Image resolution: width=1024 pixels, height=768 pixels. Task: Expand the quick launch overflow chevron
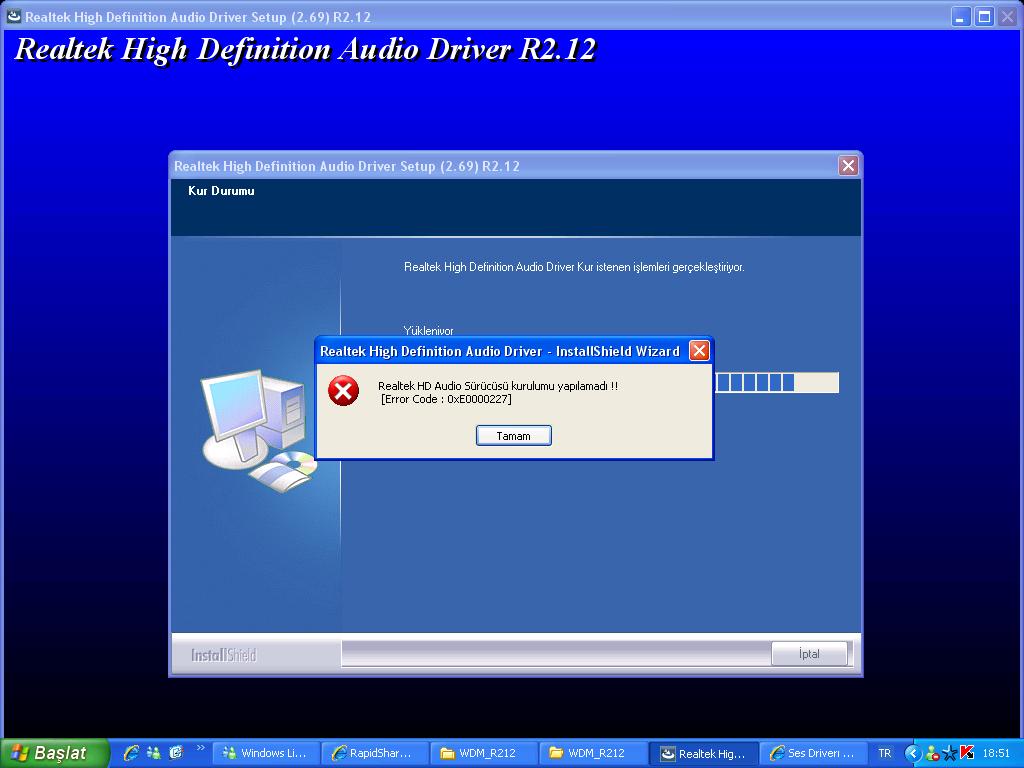200,748
